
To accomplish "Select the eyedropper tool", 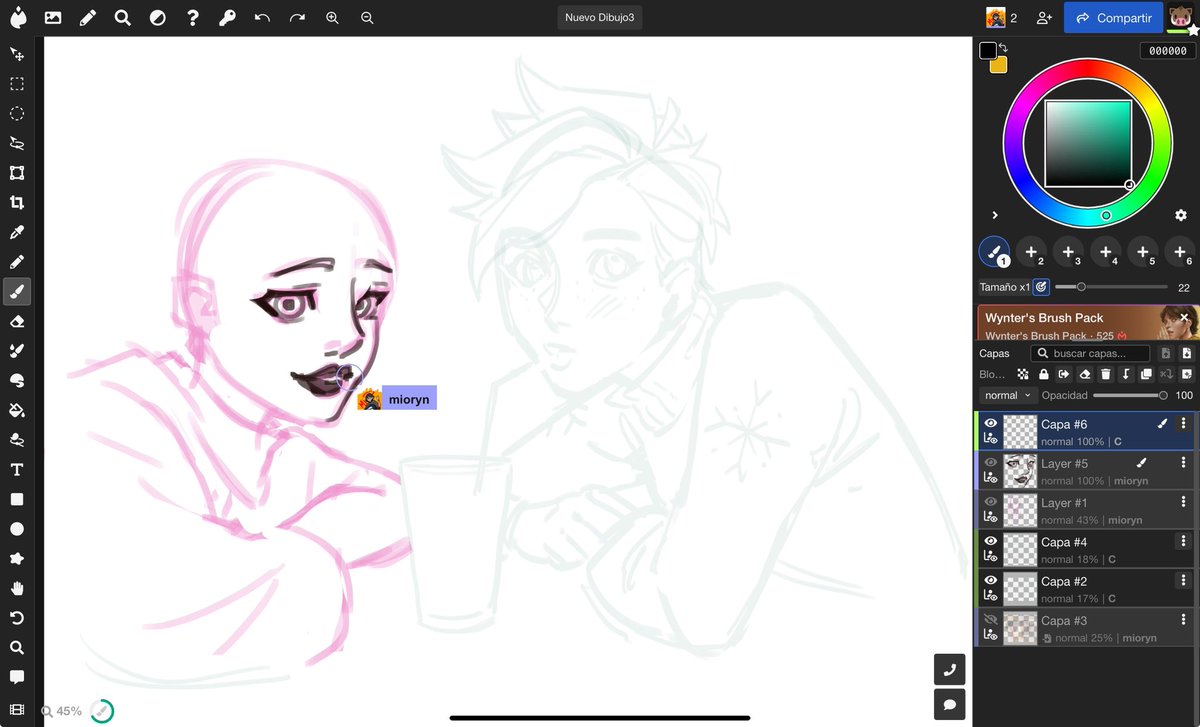I will point(17,232).
